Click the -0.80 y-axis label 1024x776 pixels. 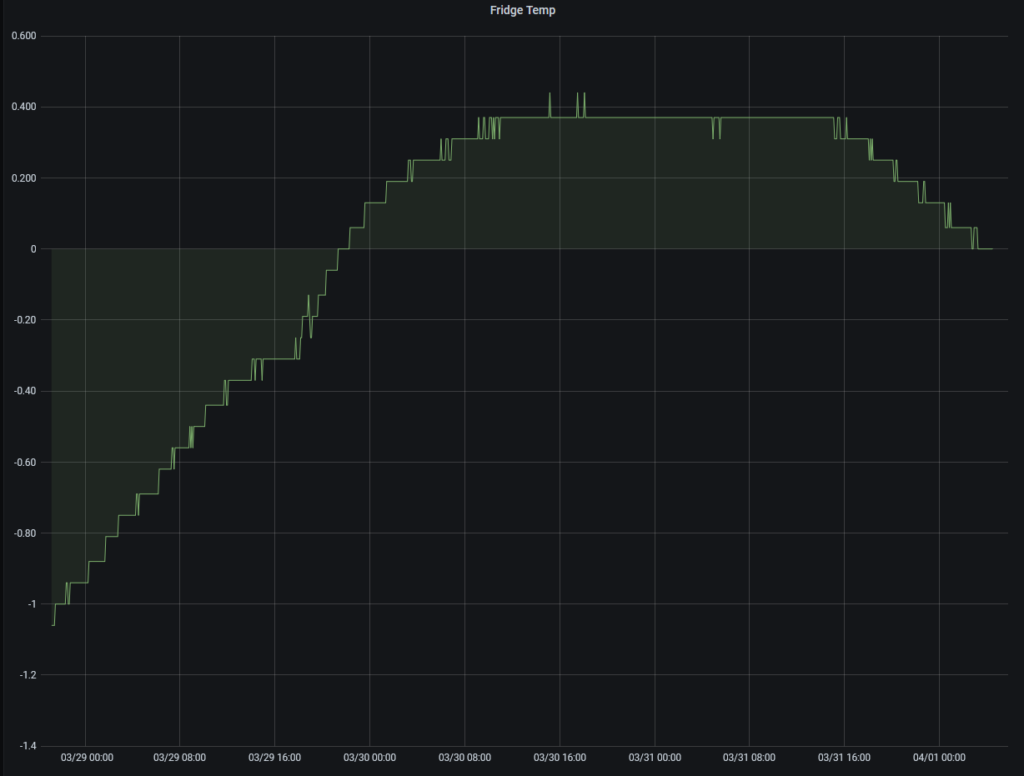pos(23,533)
